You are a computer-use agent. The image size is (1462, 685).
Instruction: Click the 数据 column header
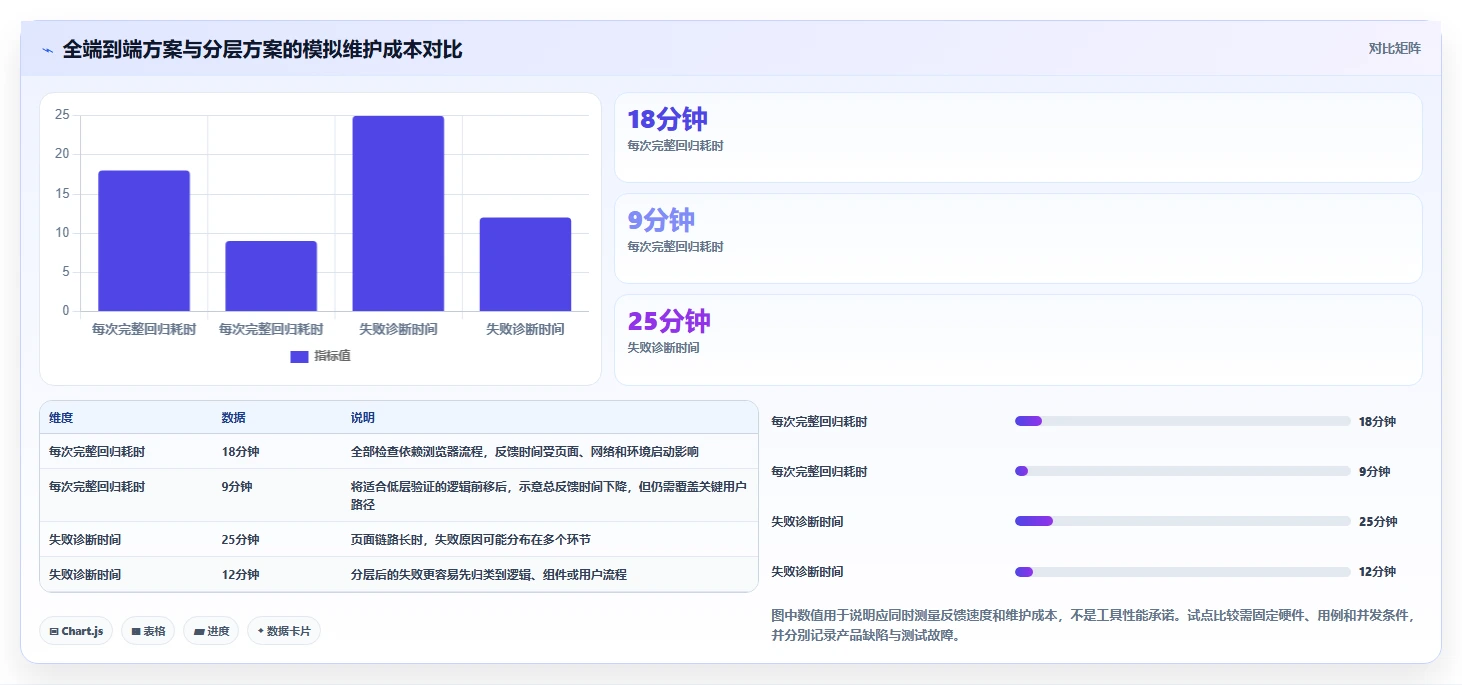pyautogui.click(x=234, y=418)
